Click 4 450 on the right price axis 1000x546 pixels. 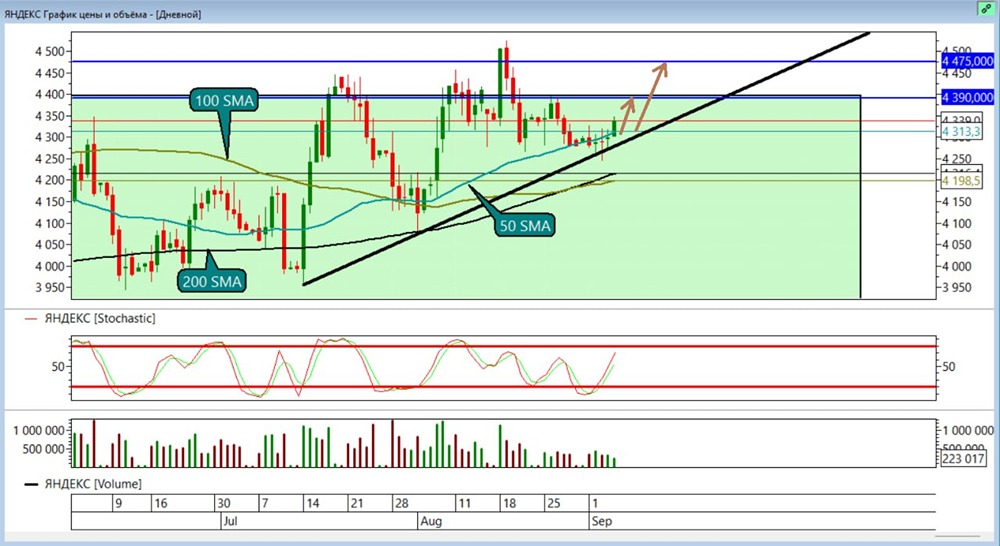coord(957,74)
